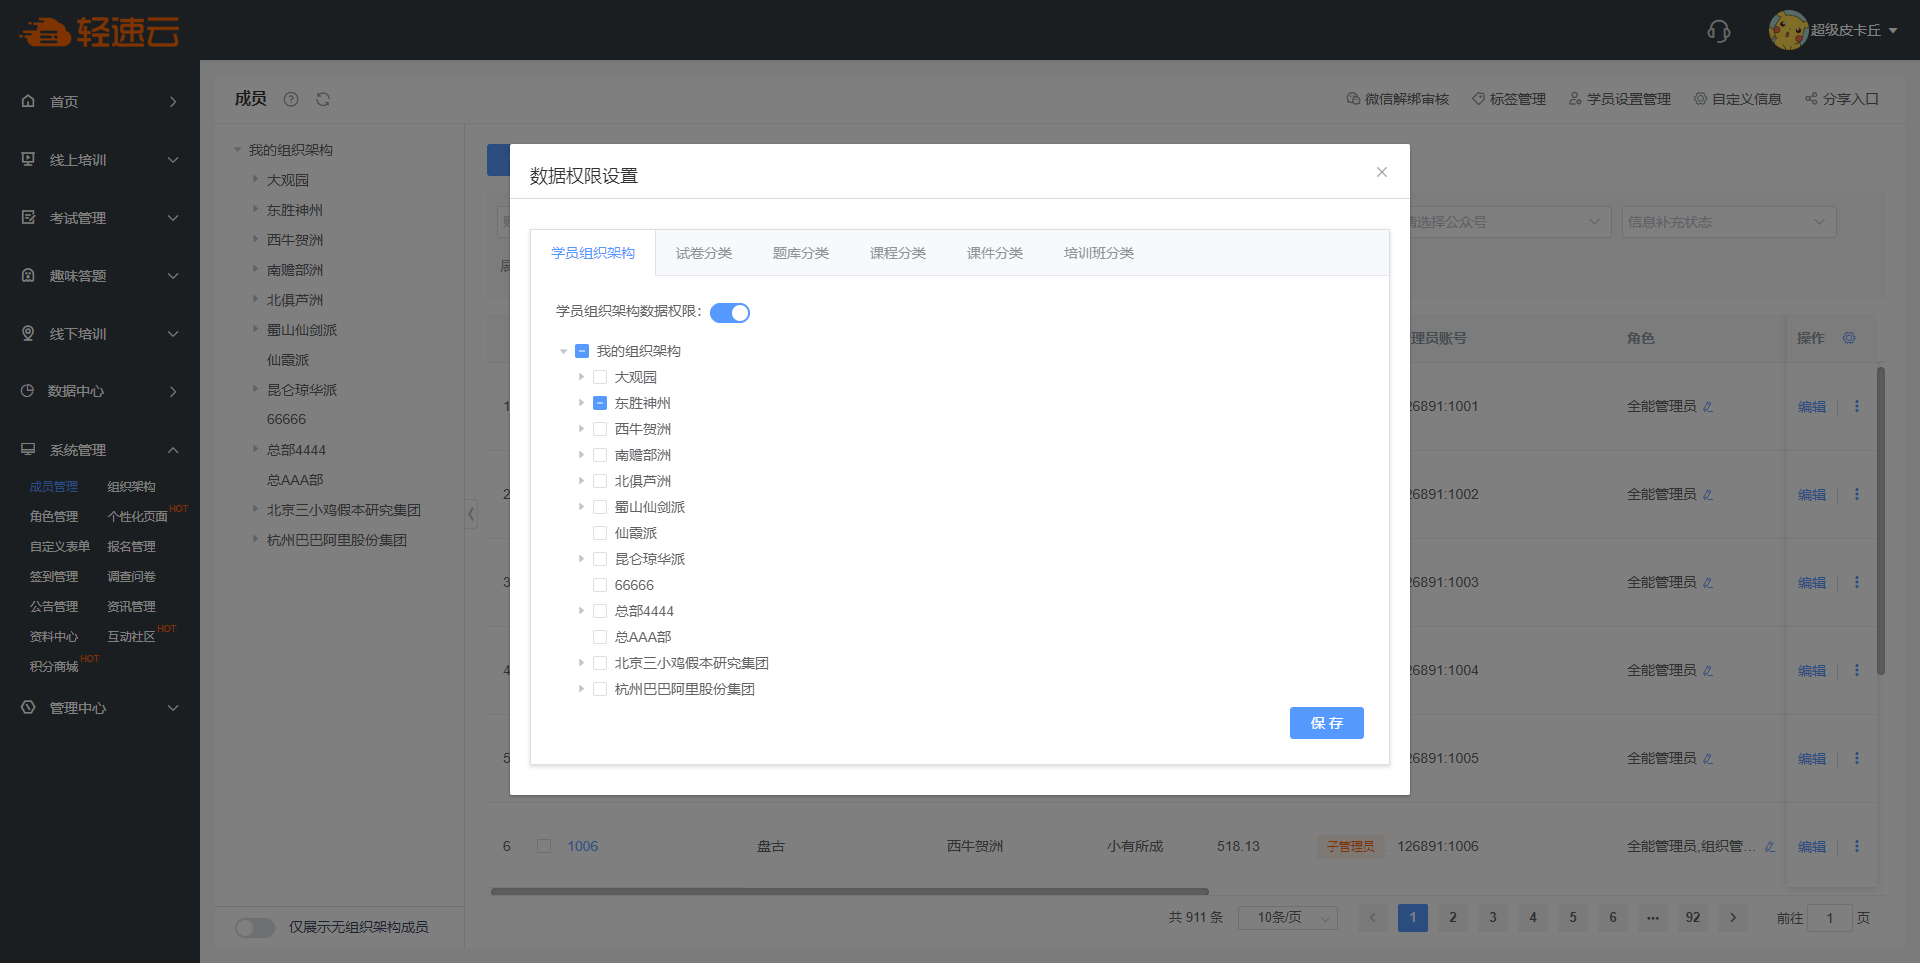The width and height of the screenshot is (1920, 963).
Task: Open the 10条/页 page size dropdown
Action: tap(1287, 918)
